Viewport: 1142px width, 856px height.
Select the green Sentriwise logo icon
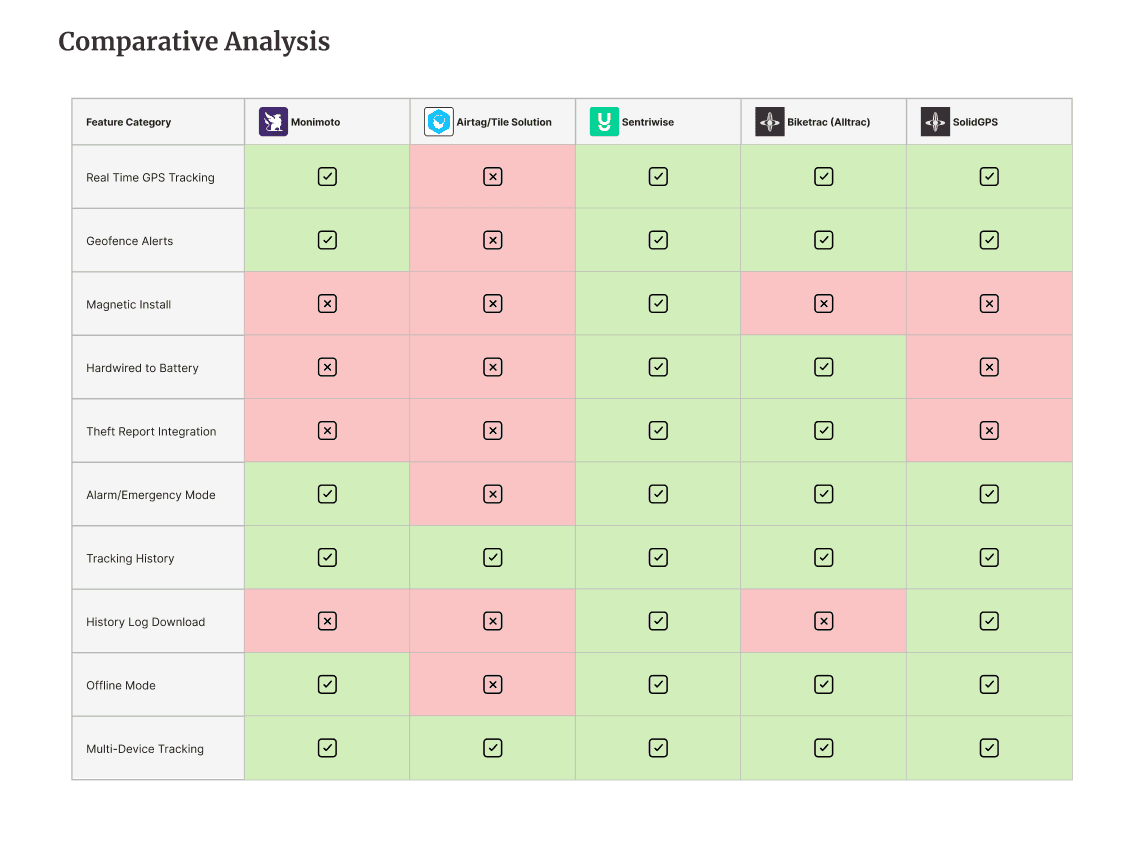pos(604,122)
